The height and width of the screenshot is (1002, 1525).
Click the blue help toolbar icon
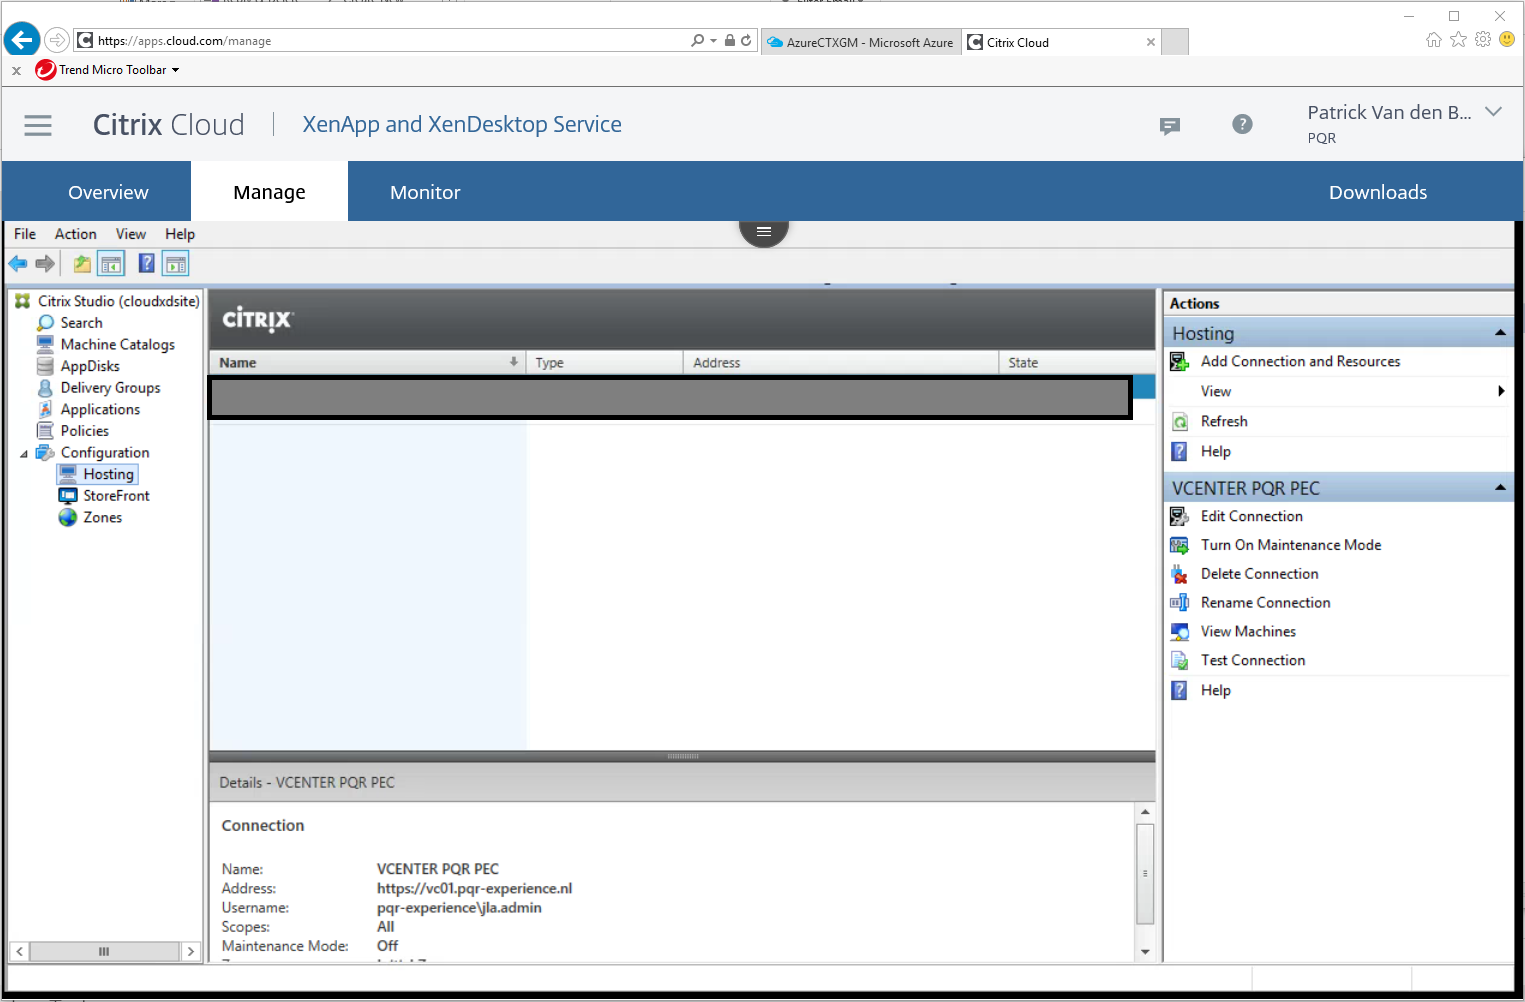[x=147, y=264]
